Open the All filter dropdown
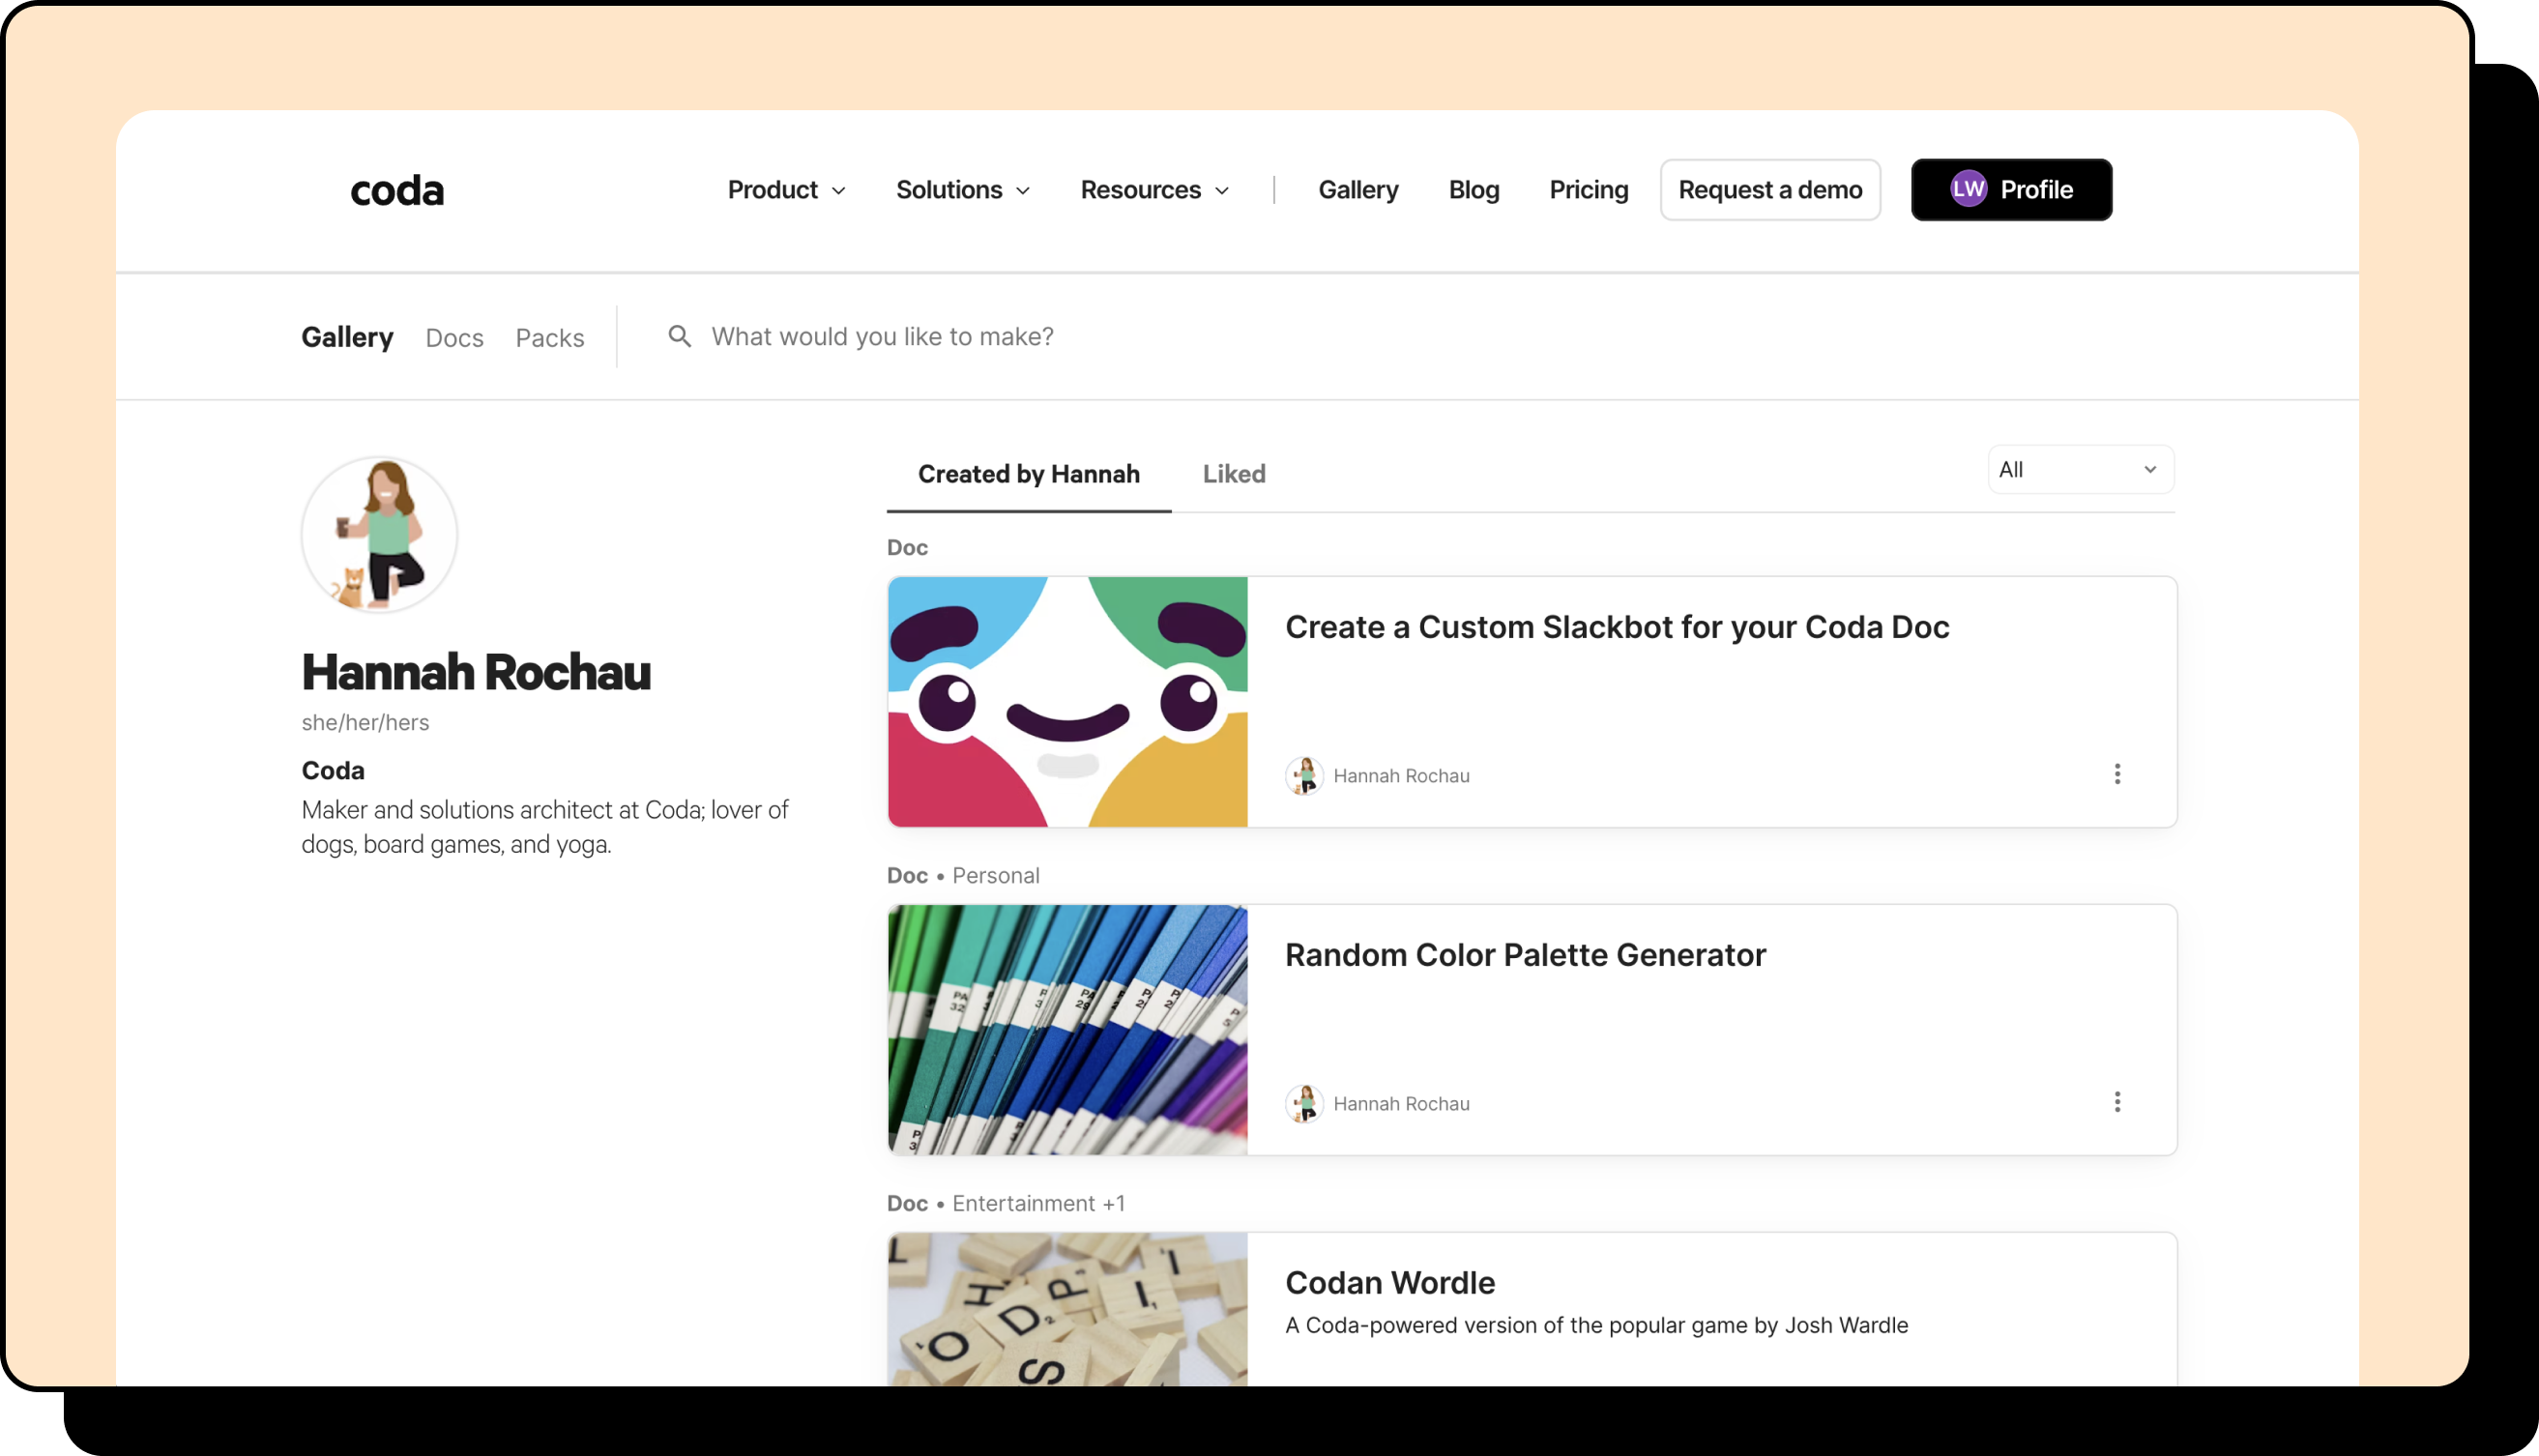 2079,470
